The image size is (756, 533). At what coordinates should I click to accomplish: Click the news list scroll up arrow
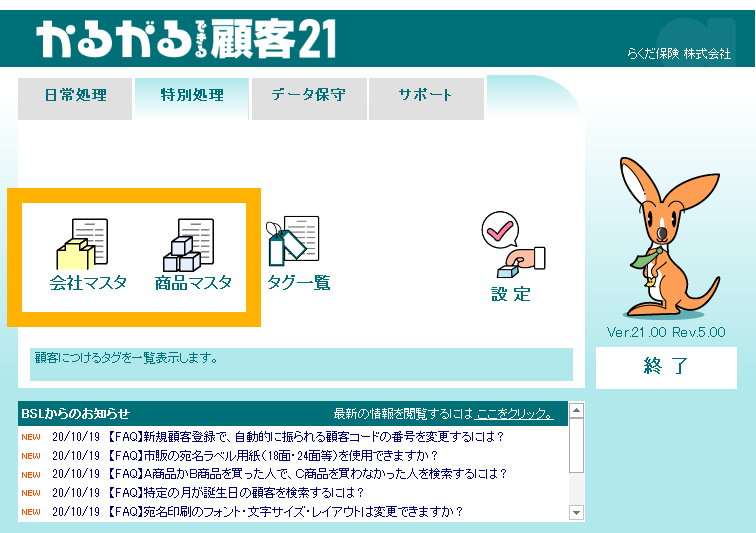tap(576, 410)
